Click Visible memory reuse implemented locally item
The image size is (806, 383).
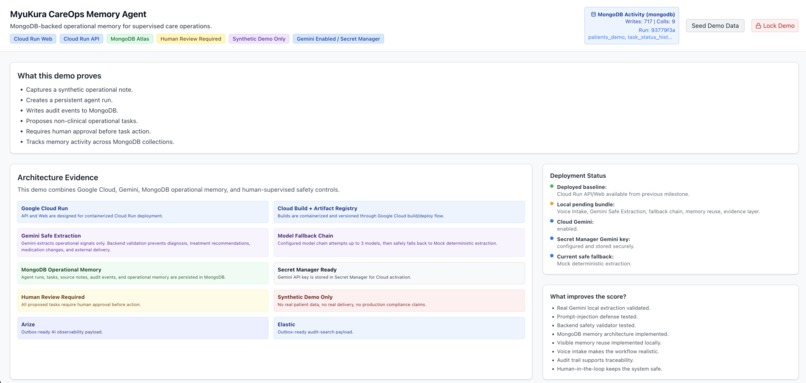[x=609, y=343]
